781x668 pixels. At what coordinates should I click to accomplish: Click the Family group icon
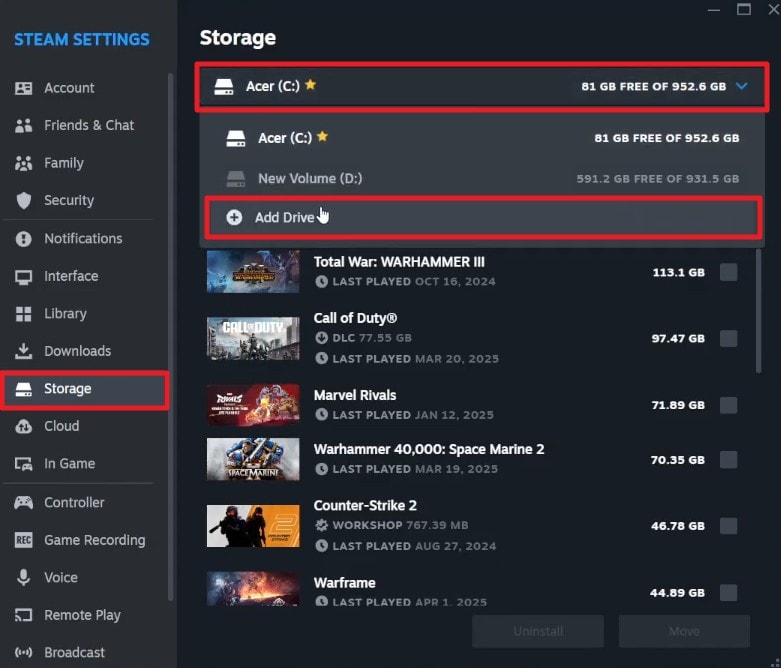point(23,163)
